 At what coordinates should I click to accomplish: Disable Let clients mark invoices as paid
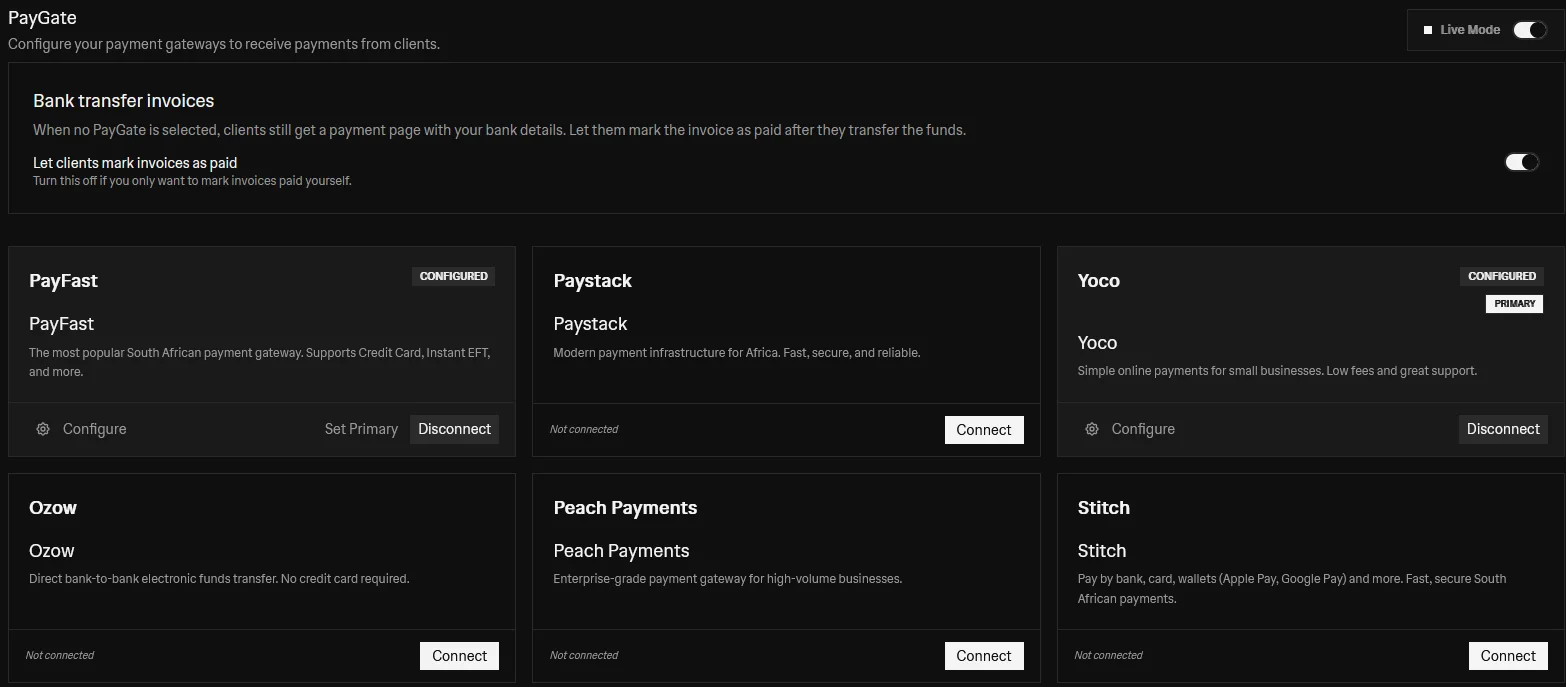1522,162
